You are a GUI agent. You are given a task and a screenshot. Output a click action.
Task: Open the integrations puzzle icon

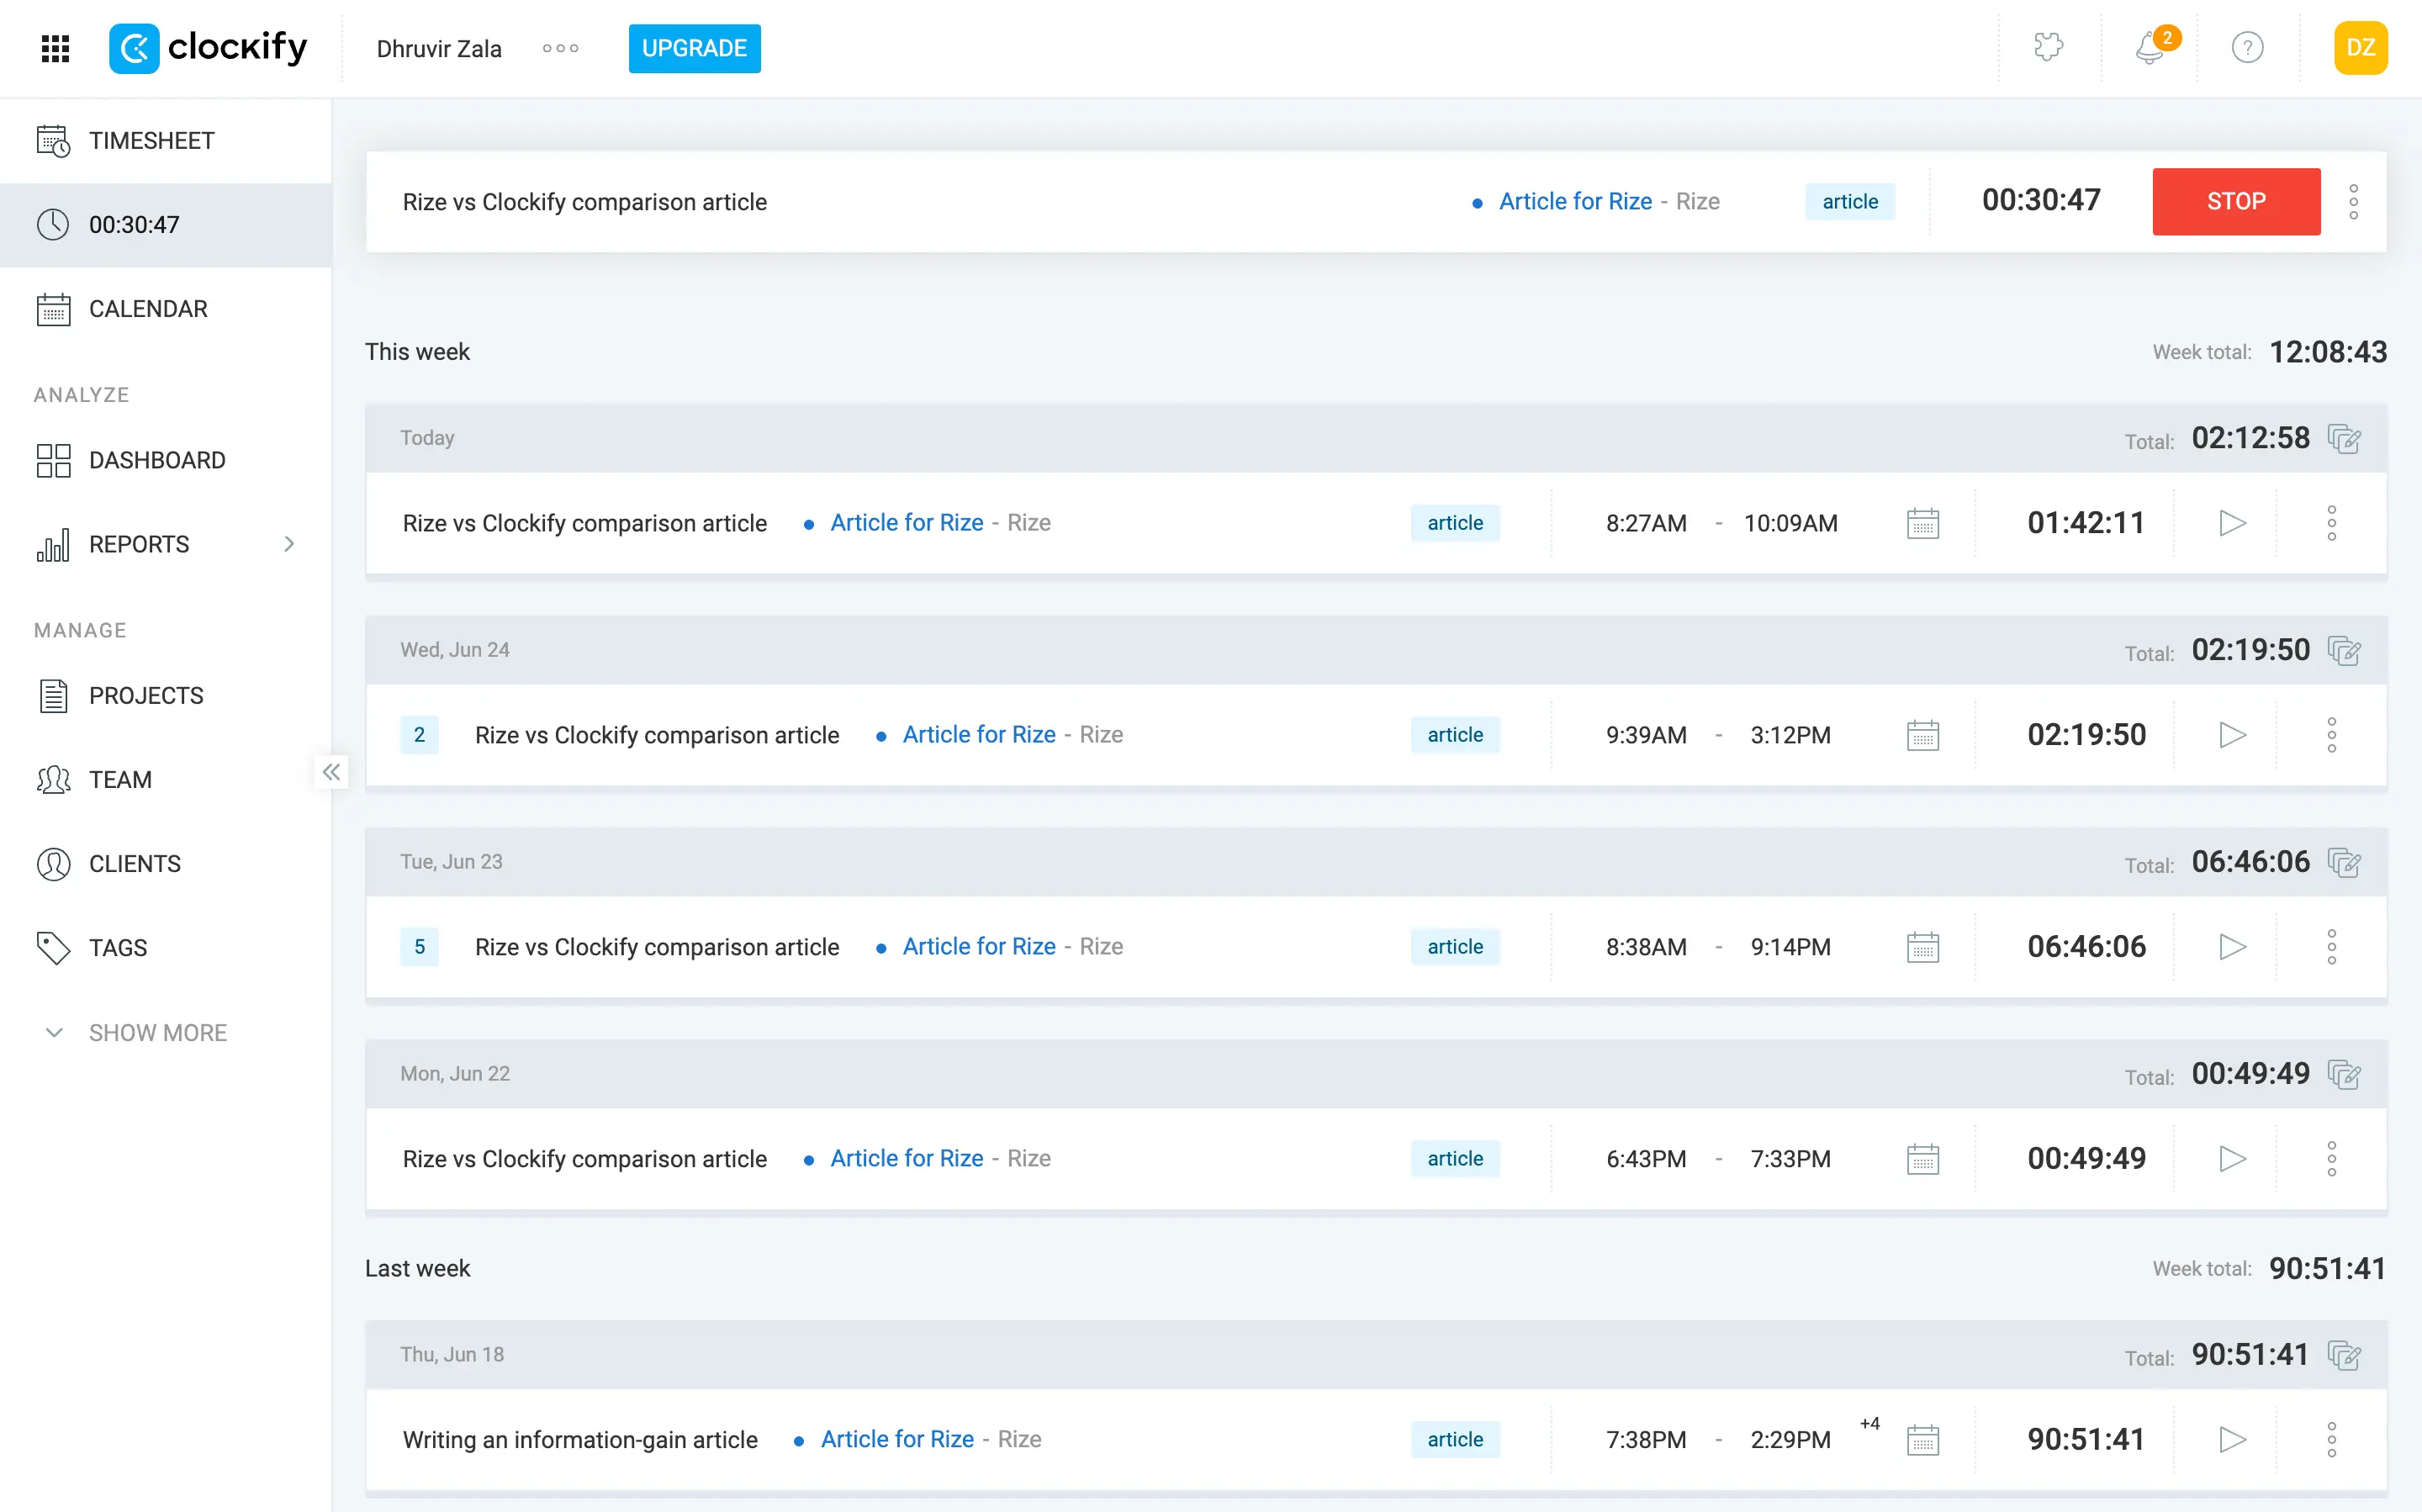point(2048,47)
